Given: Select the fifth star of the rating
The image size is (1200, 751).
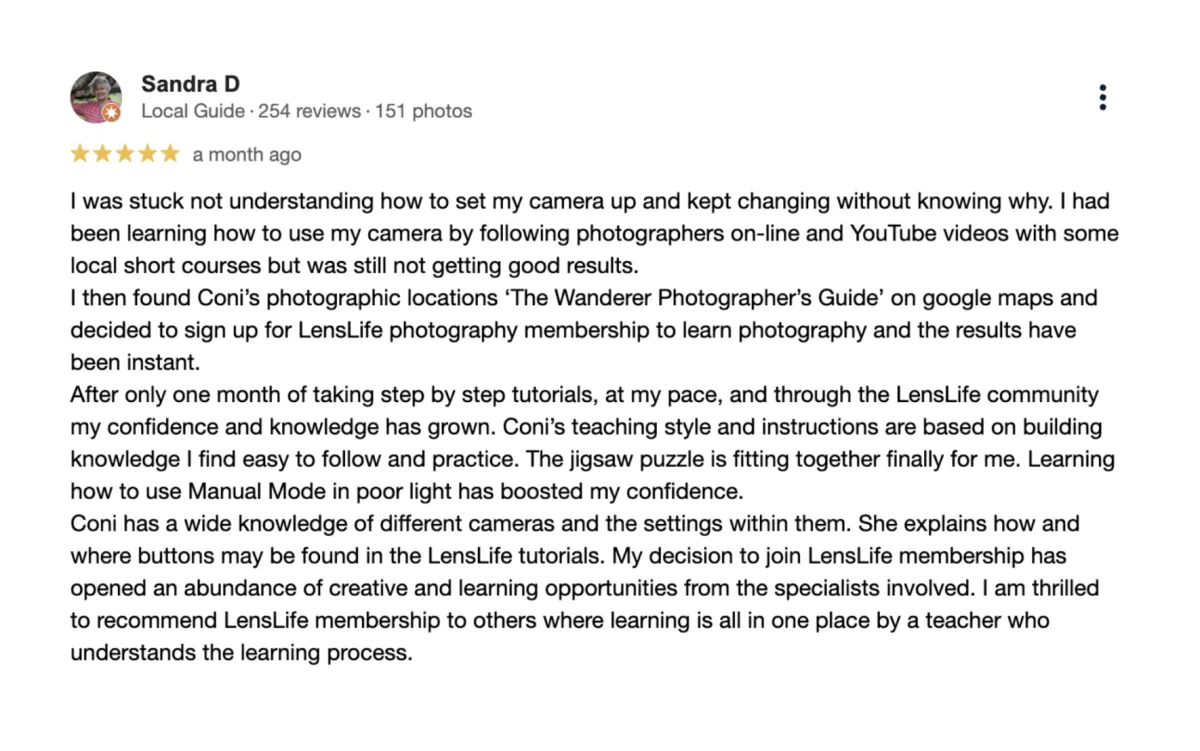Looking at the screenshot, I should (170, 154).
